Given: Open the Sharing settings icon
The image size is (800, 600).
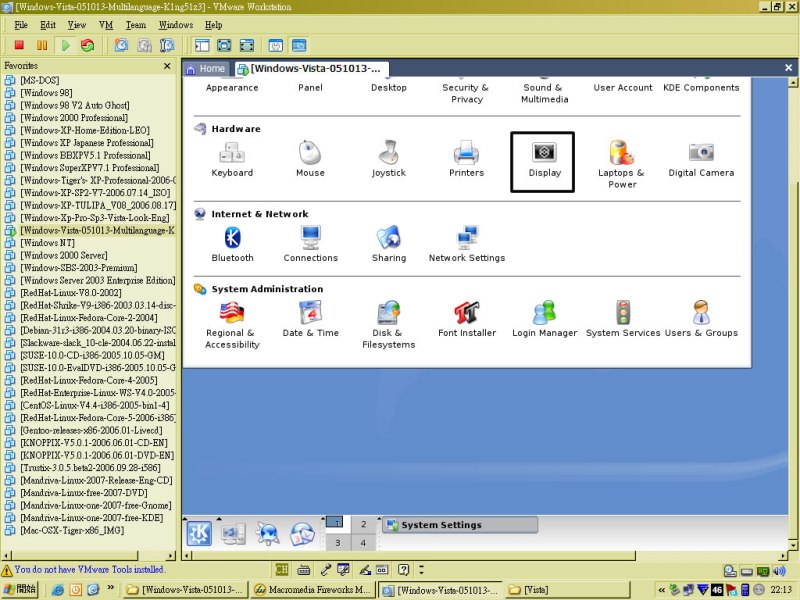Looking at the screenshot, I should 389,244.
